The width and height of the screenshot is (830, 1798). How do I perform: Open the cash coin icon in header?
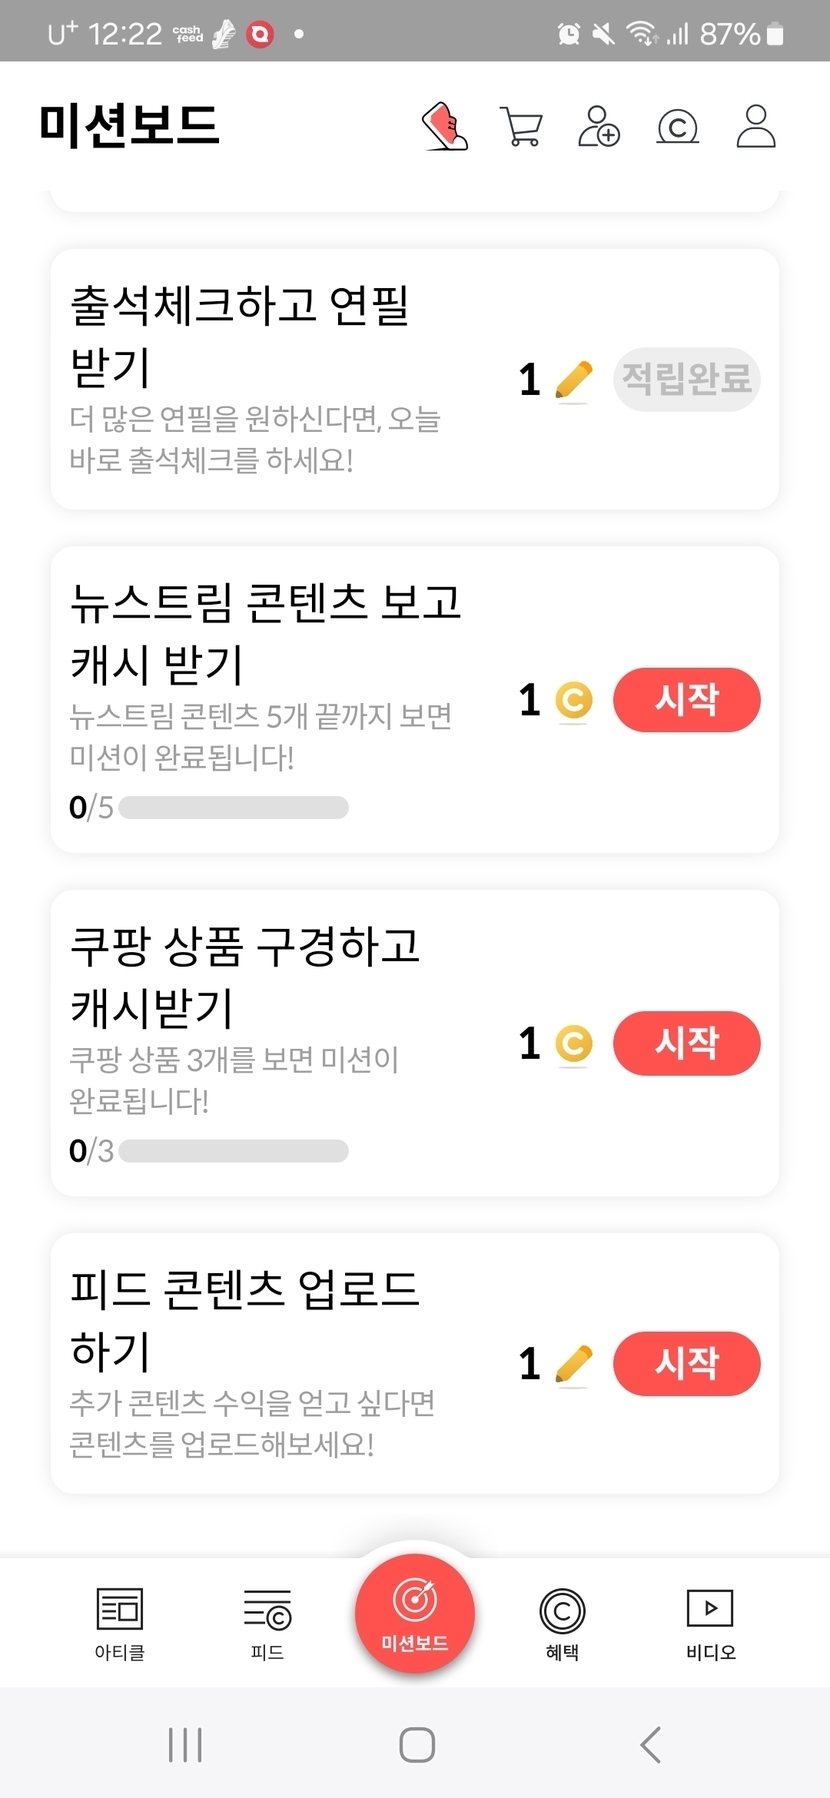pos(677,127)
